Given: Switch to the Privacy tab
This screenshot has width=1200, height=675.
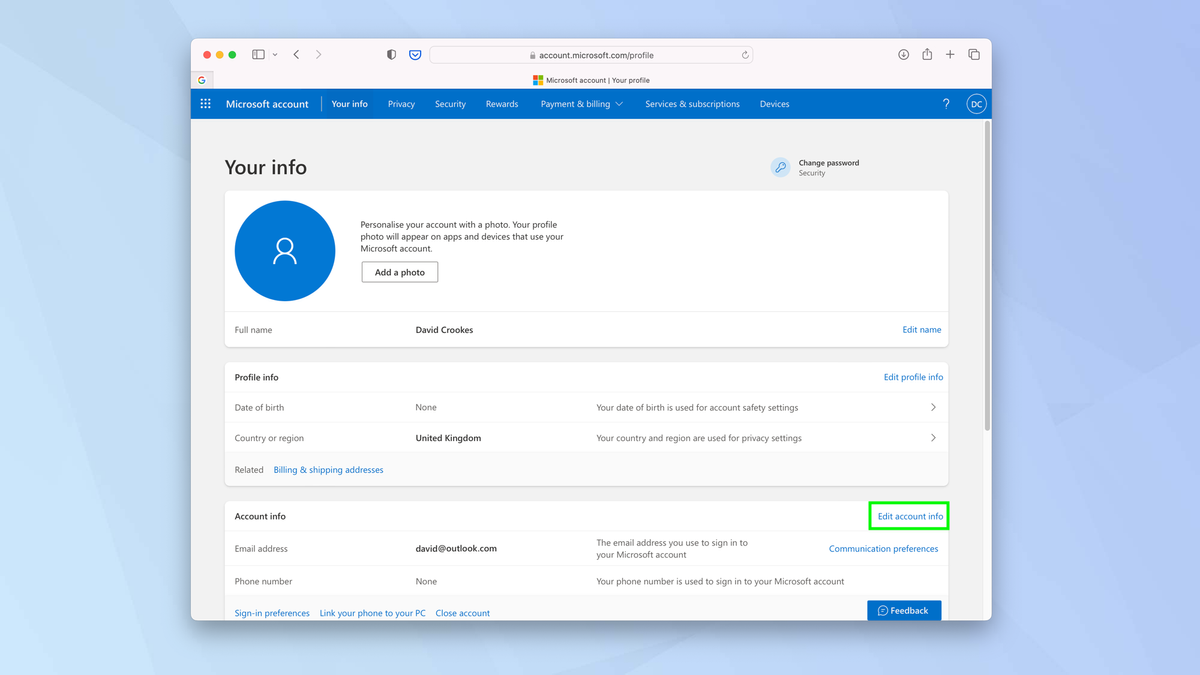Looking at the screenshot, I should pyautogui.click(x=401, y=103).
